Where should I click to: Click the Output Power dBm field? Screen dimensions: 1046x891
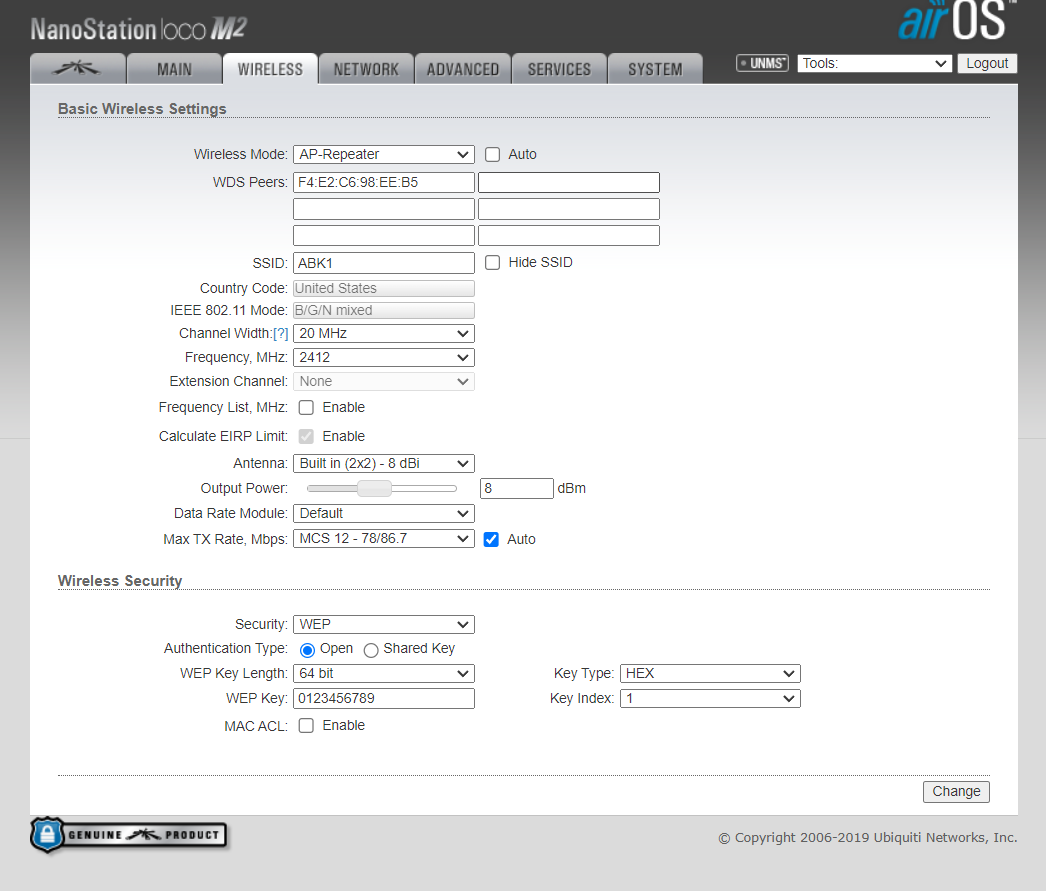tap(516, 488)
